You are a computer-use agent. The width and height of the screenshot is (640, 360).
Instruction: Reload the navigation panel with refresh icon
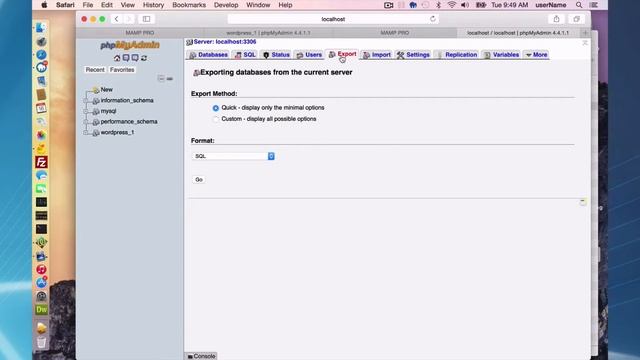point(144,58)
